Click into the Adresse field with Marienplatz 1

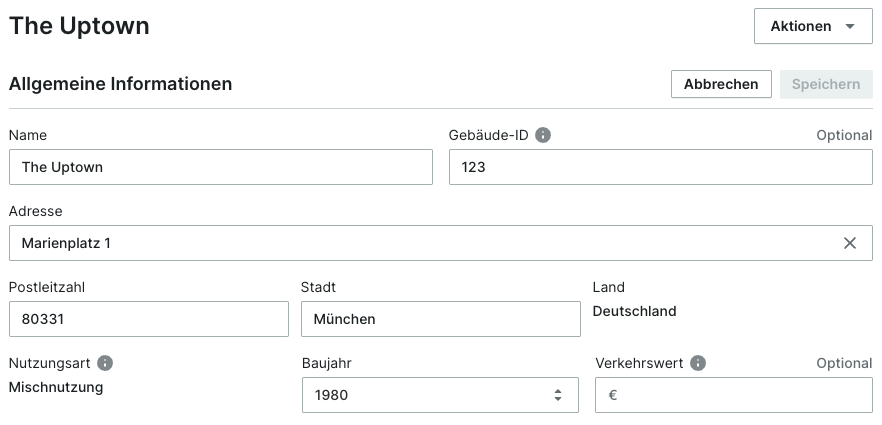[x=440, y=243]
